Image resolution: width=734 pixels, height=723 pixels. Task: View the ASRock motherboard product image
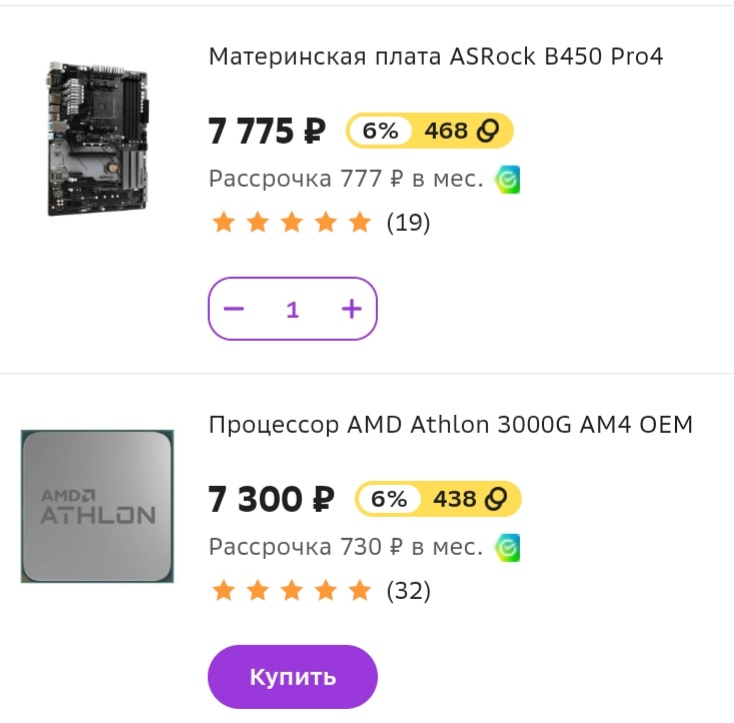pos(97,139)
